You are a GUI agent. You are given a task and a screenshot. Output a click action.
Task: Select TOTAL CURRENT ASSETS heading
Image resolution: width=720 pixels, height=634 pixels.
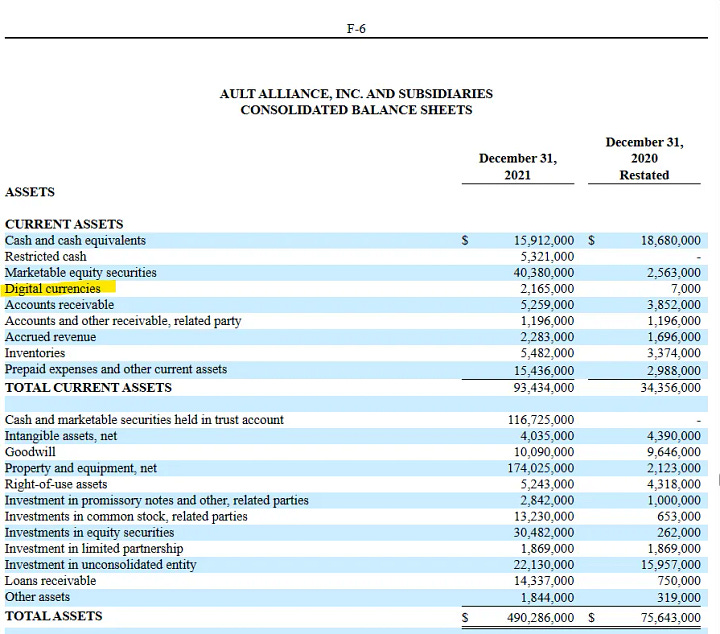tap(88, 387)
